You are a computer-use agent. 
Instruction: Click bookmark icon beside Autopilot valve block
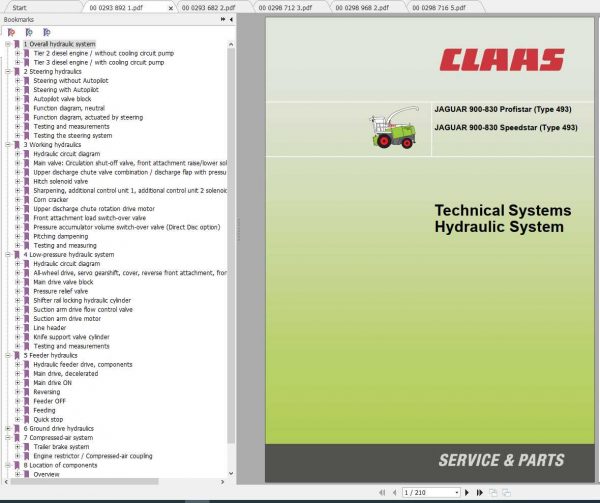[x=26, y=99]
